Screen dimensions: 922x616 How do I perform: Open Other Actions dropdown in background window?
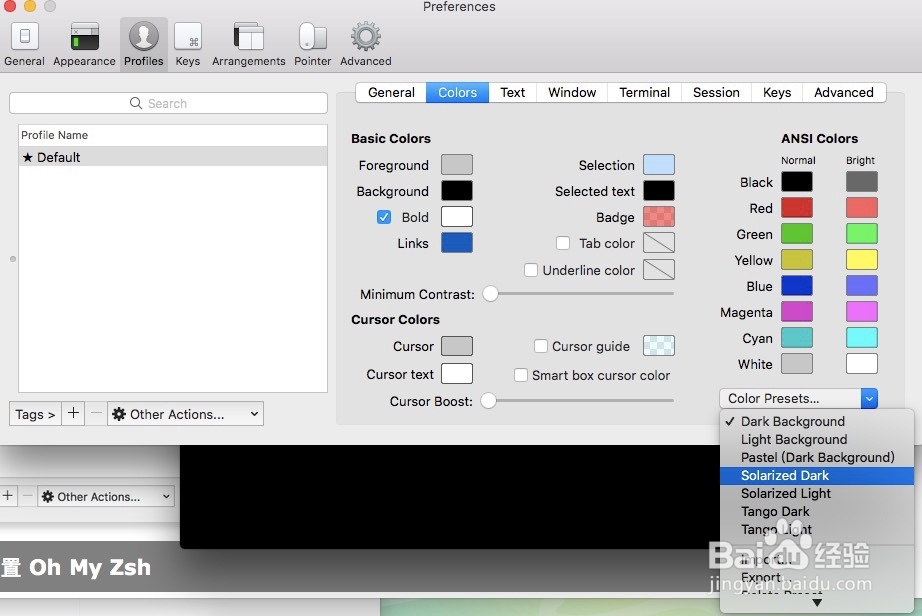coord(106,496)
